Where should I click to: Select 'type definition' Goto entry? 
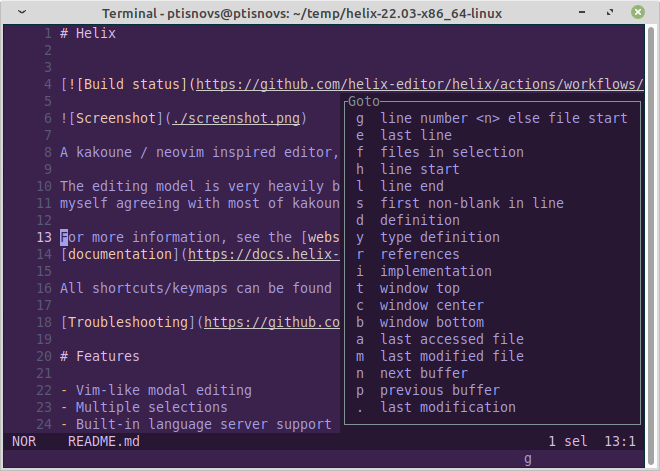[428, 237]
